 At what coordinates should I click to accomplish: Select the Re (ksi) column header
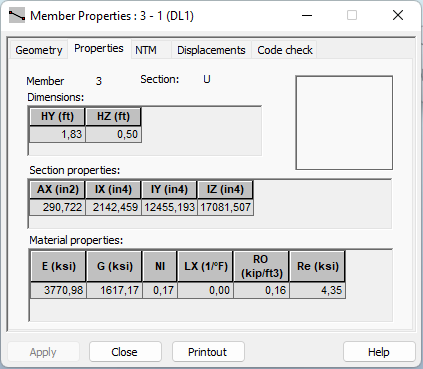tap(318, 266)
